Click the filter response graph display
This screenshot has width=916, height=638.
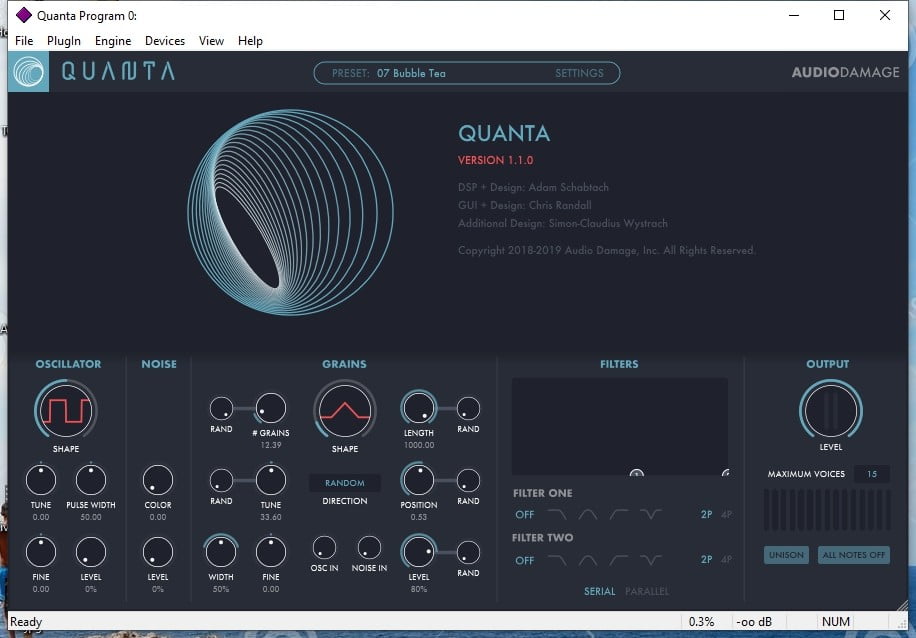[620, 427]
